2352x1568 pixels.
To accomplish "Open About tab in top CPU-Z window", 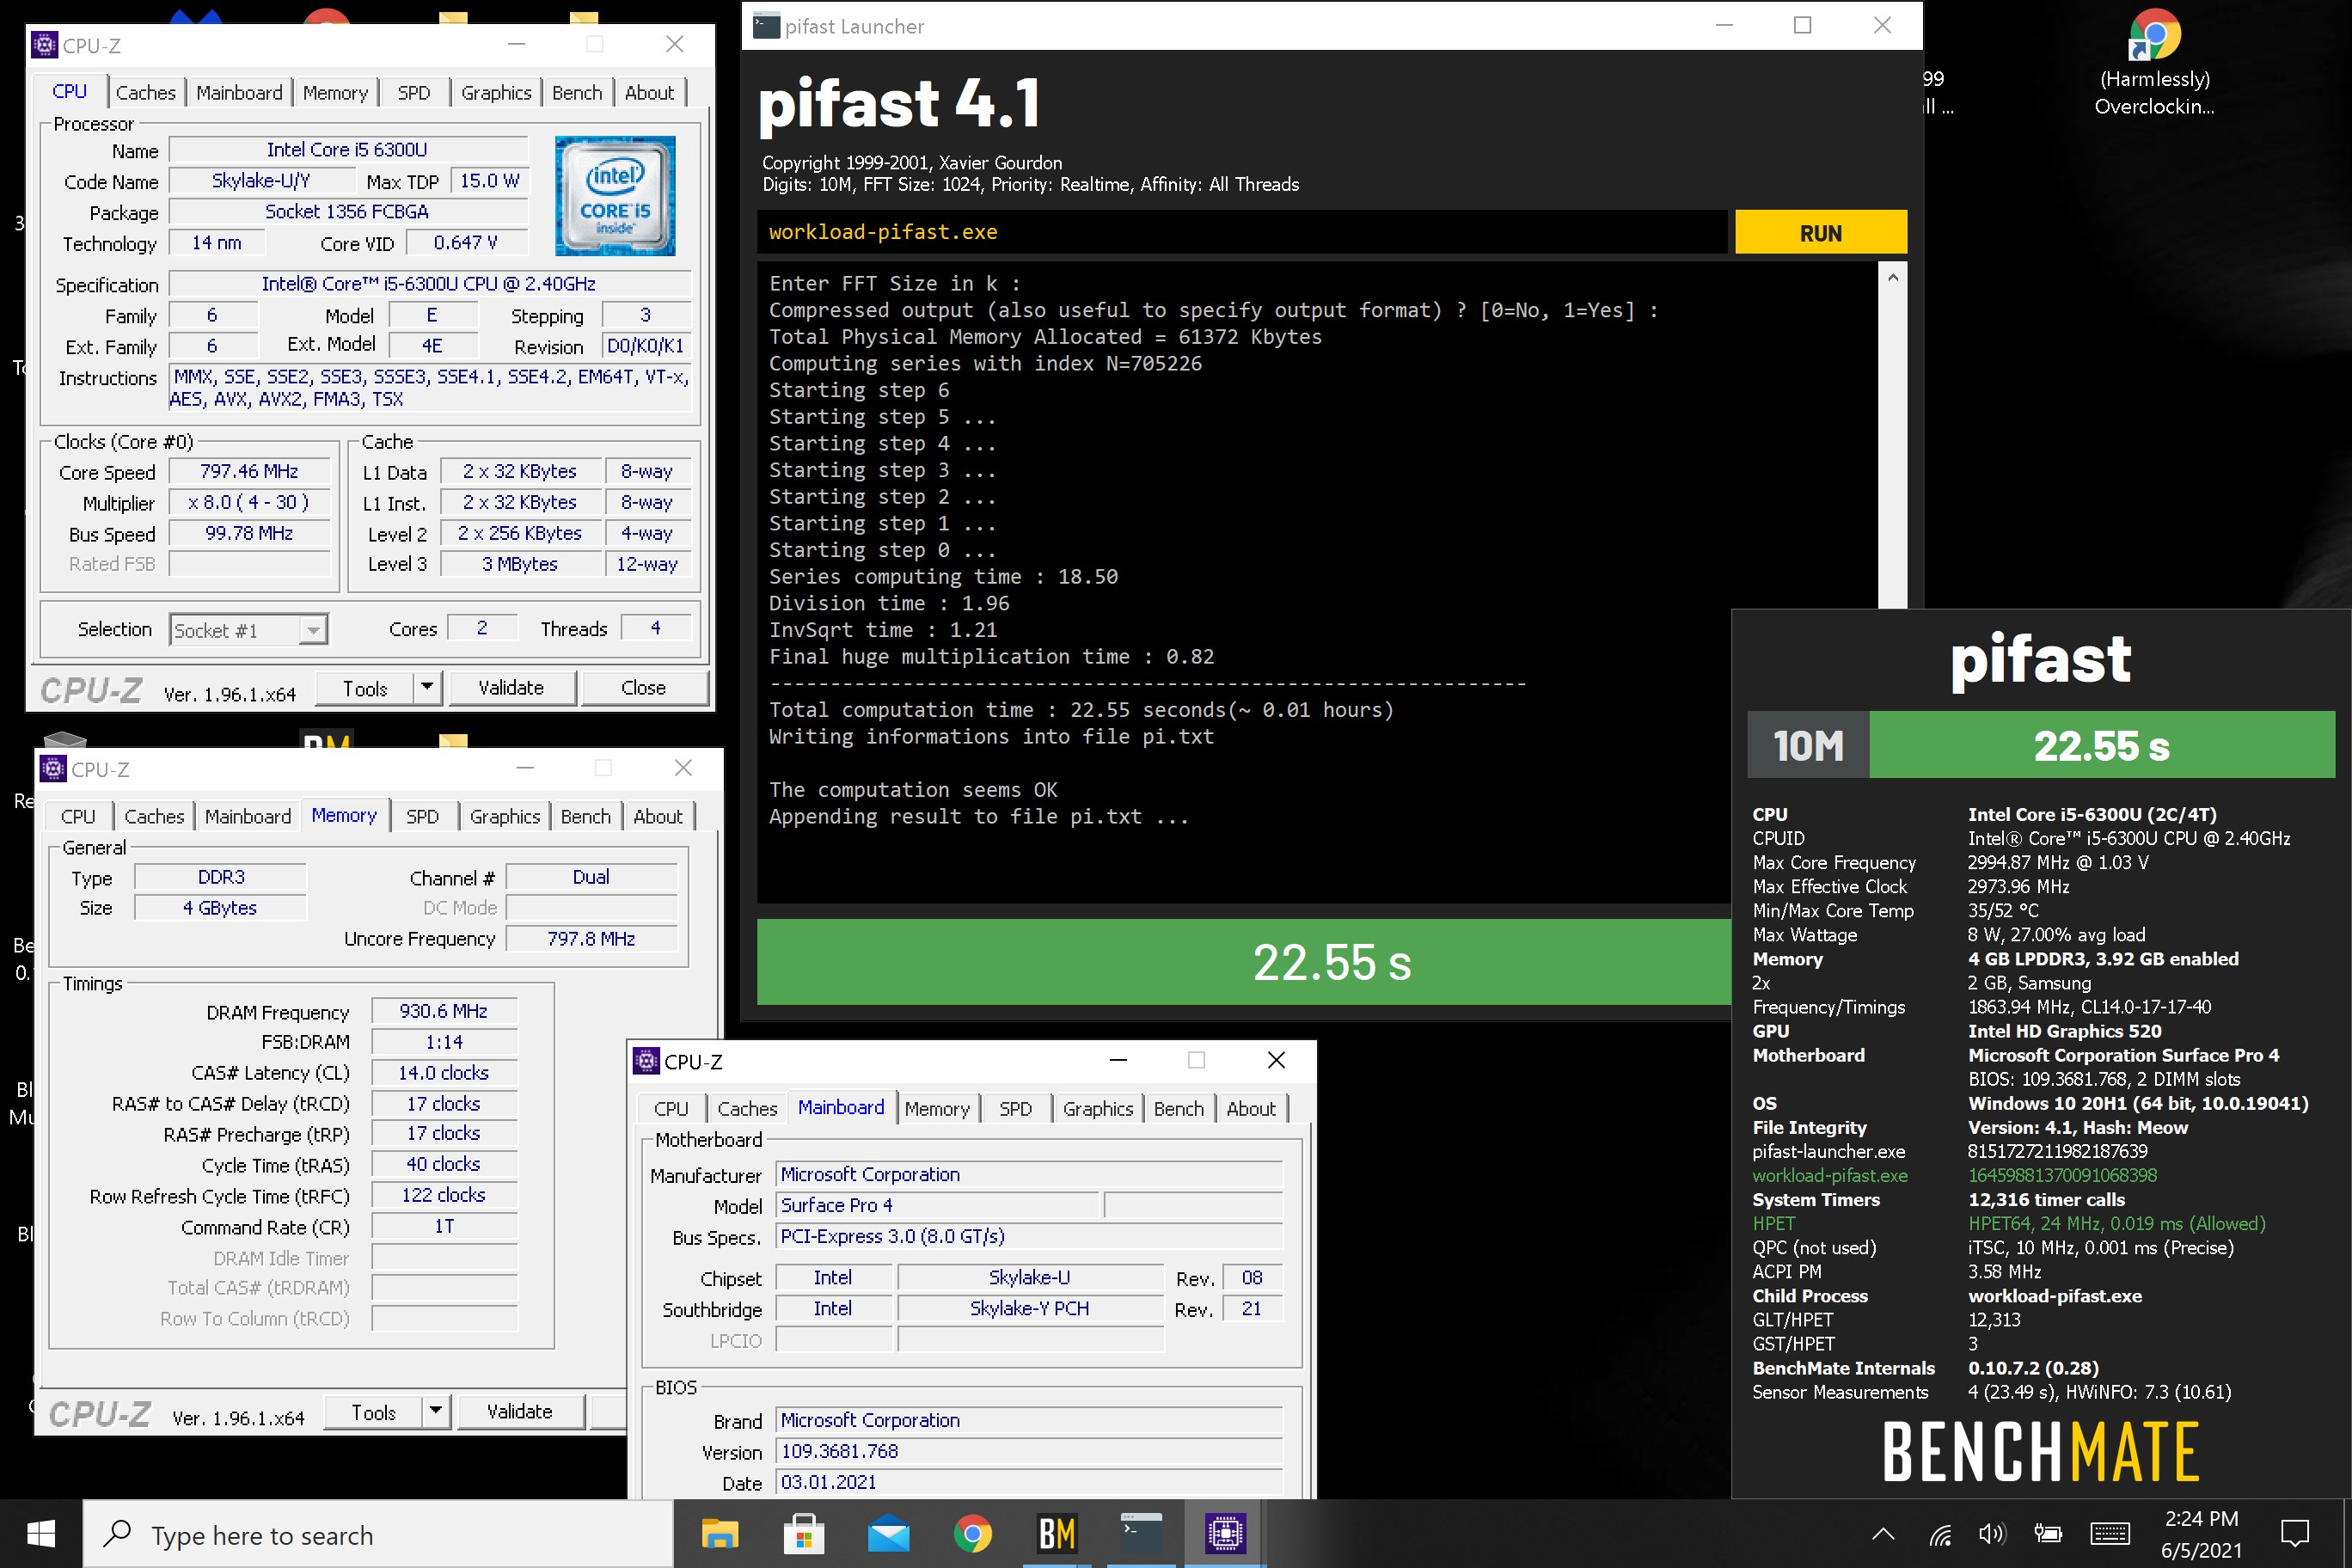I will [649, 93].
